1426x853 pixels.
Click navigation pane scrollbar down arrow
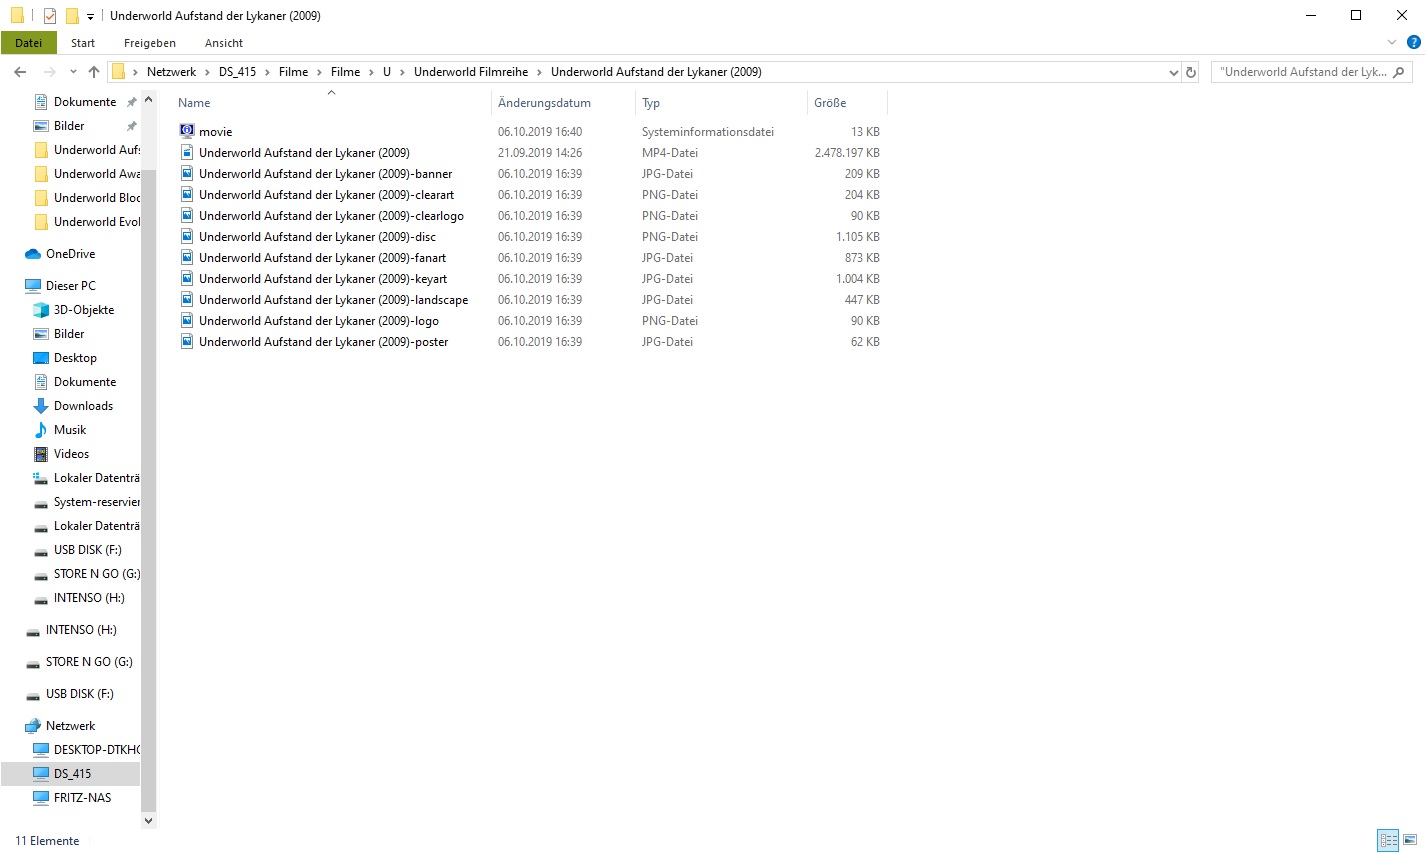pos(149,821)
